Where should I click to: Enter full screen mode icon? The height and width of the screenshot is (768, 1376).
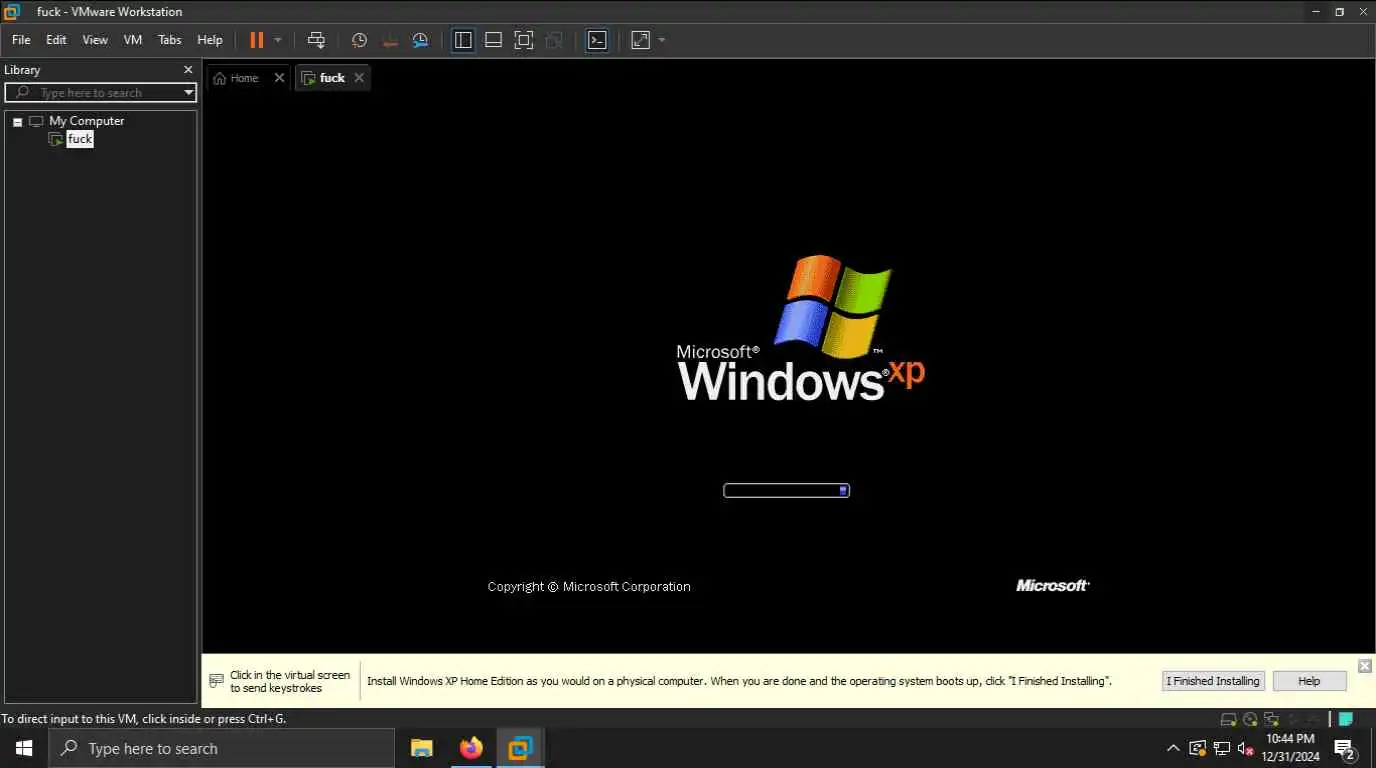click(523, 40)
